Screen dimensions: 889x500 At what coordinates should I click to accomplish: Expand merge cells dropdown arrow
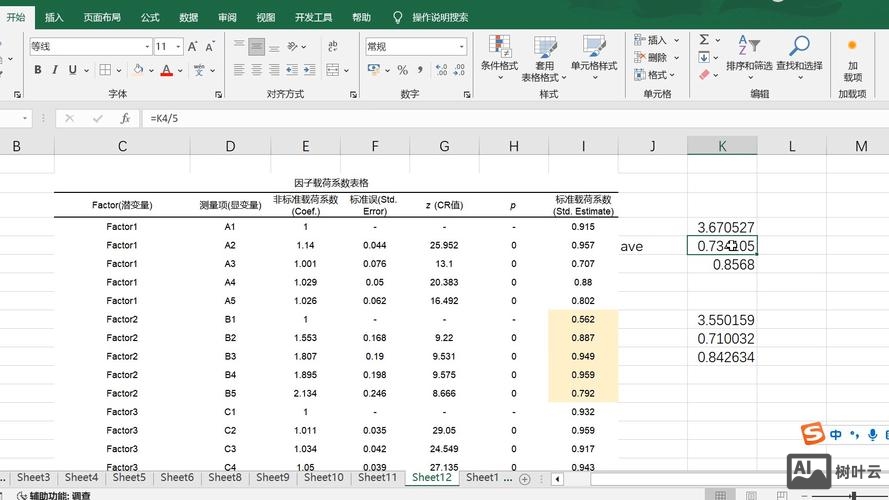tap(346, 70)
